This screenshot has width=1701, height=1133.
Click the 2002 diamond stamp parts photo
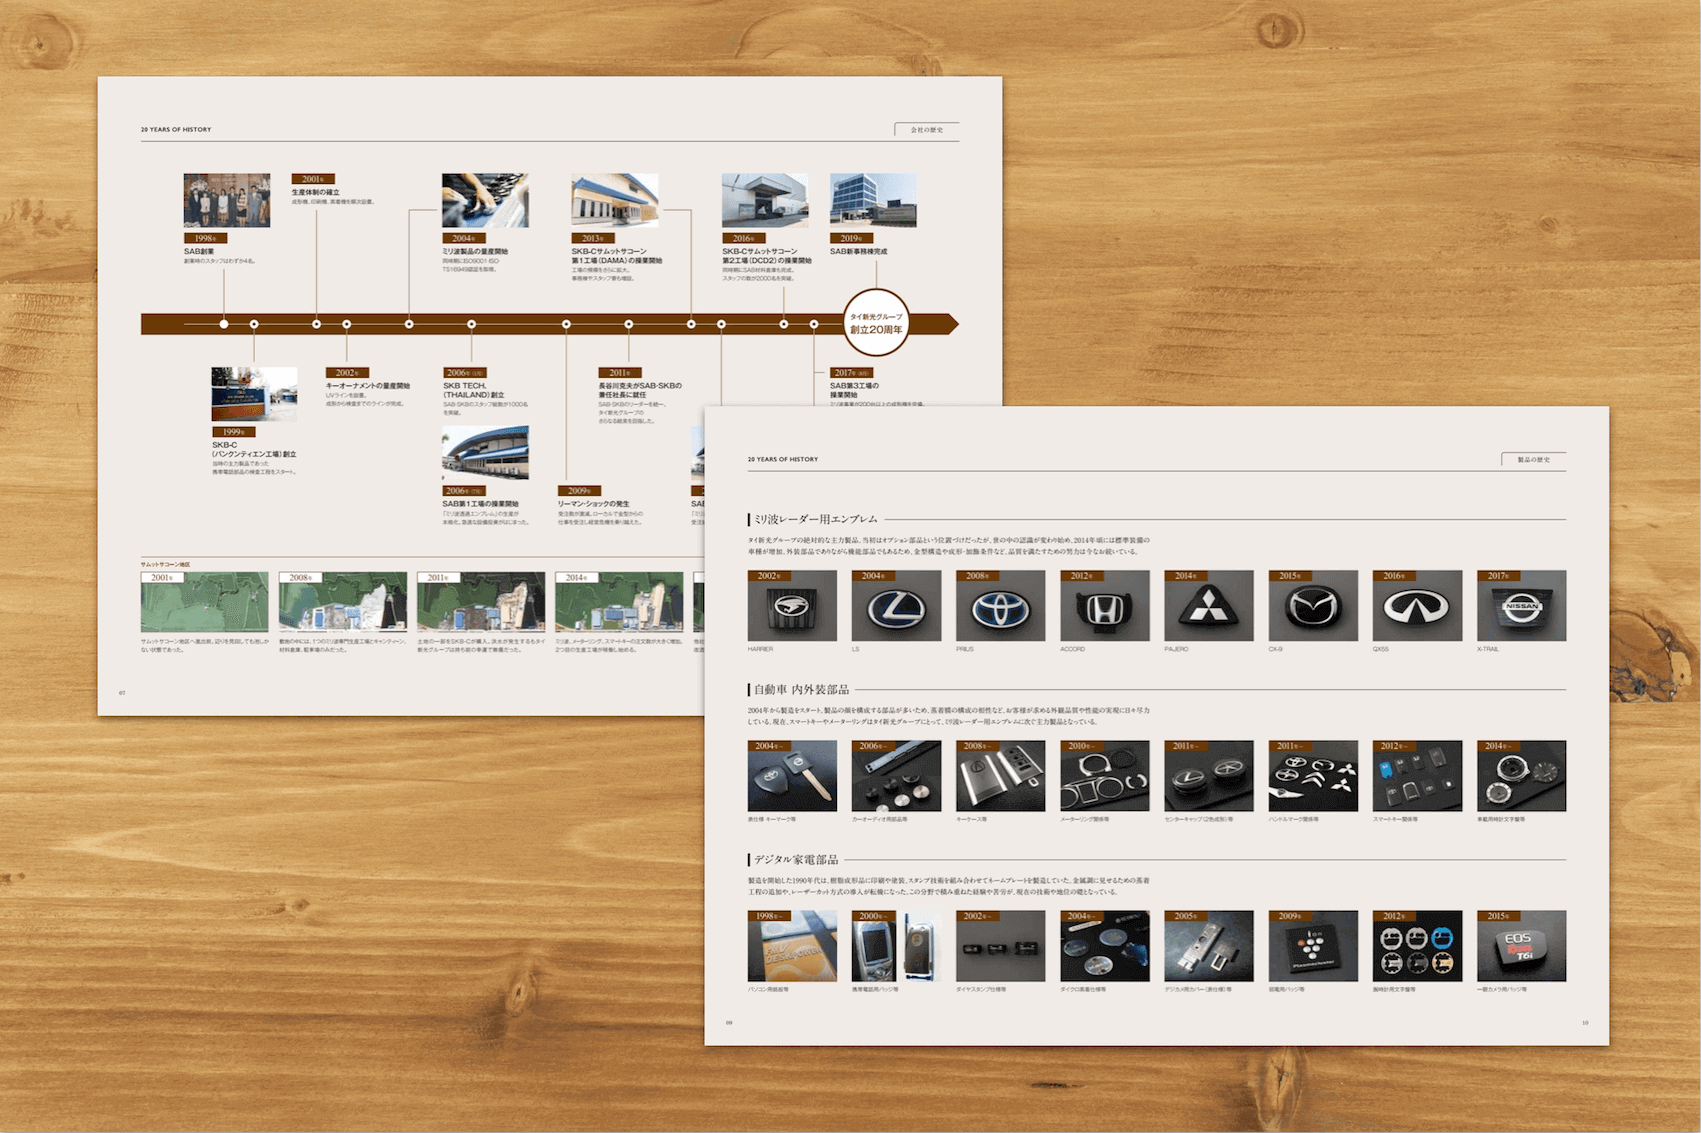[x=1000, y=946]
